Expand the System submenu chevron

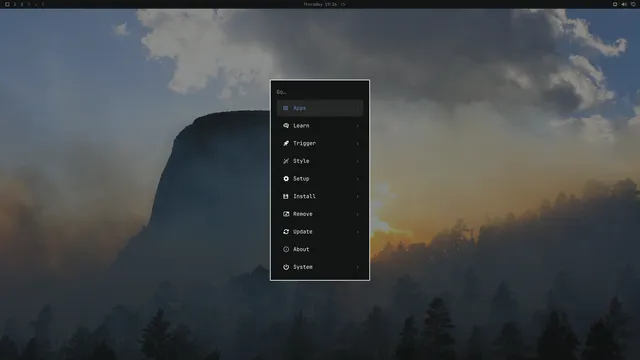(x=358, y=267)
